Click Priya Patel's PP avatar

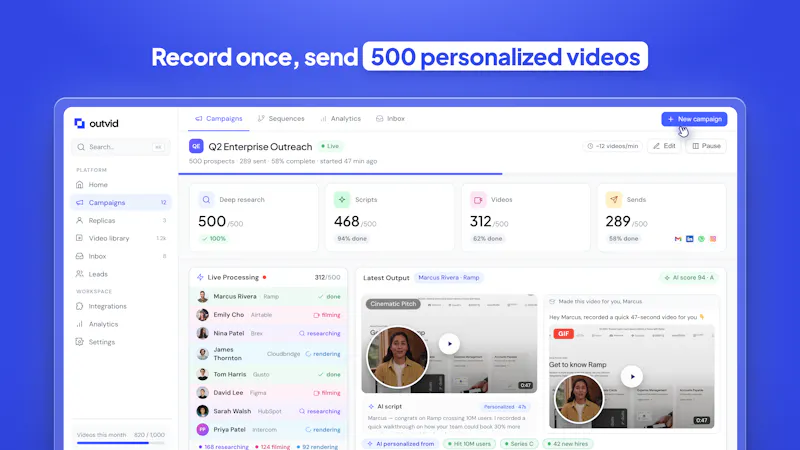pos(203,430)
